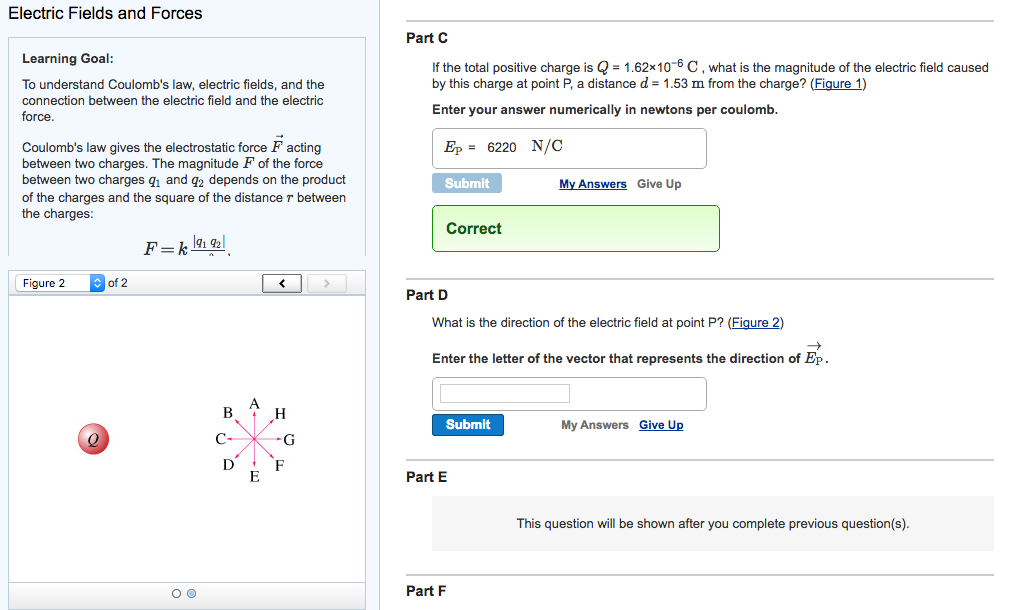This screenshot has width=1011, height=610.
Task: Click the Part C answer field showing 6220
Action: pyautogui.click(x=569, y=147)
